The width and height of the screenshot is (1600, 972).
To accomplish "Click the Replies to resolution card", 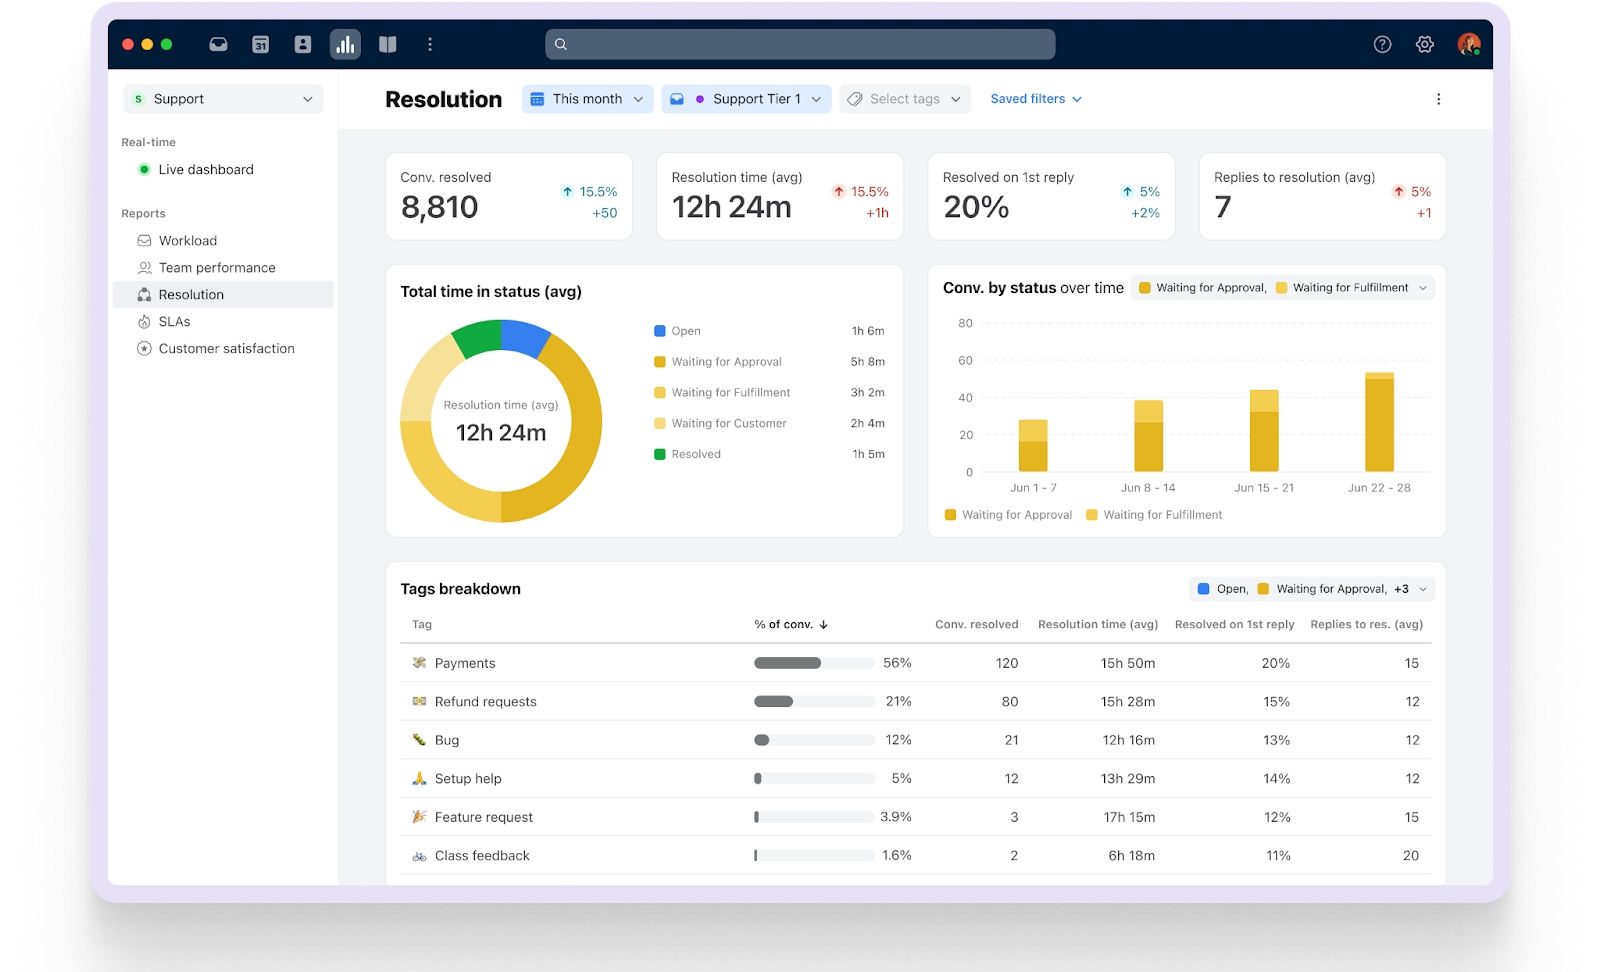I will (x=1322, y=196).
